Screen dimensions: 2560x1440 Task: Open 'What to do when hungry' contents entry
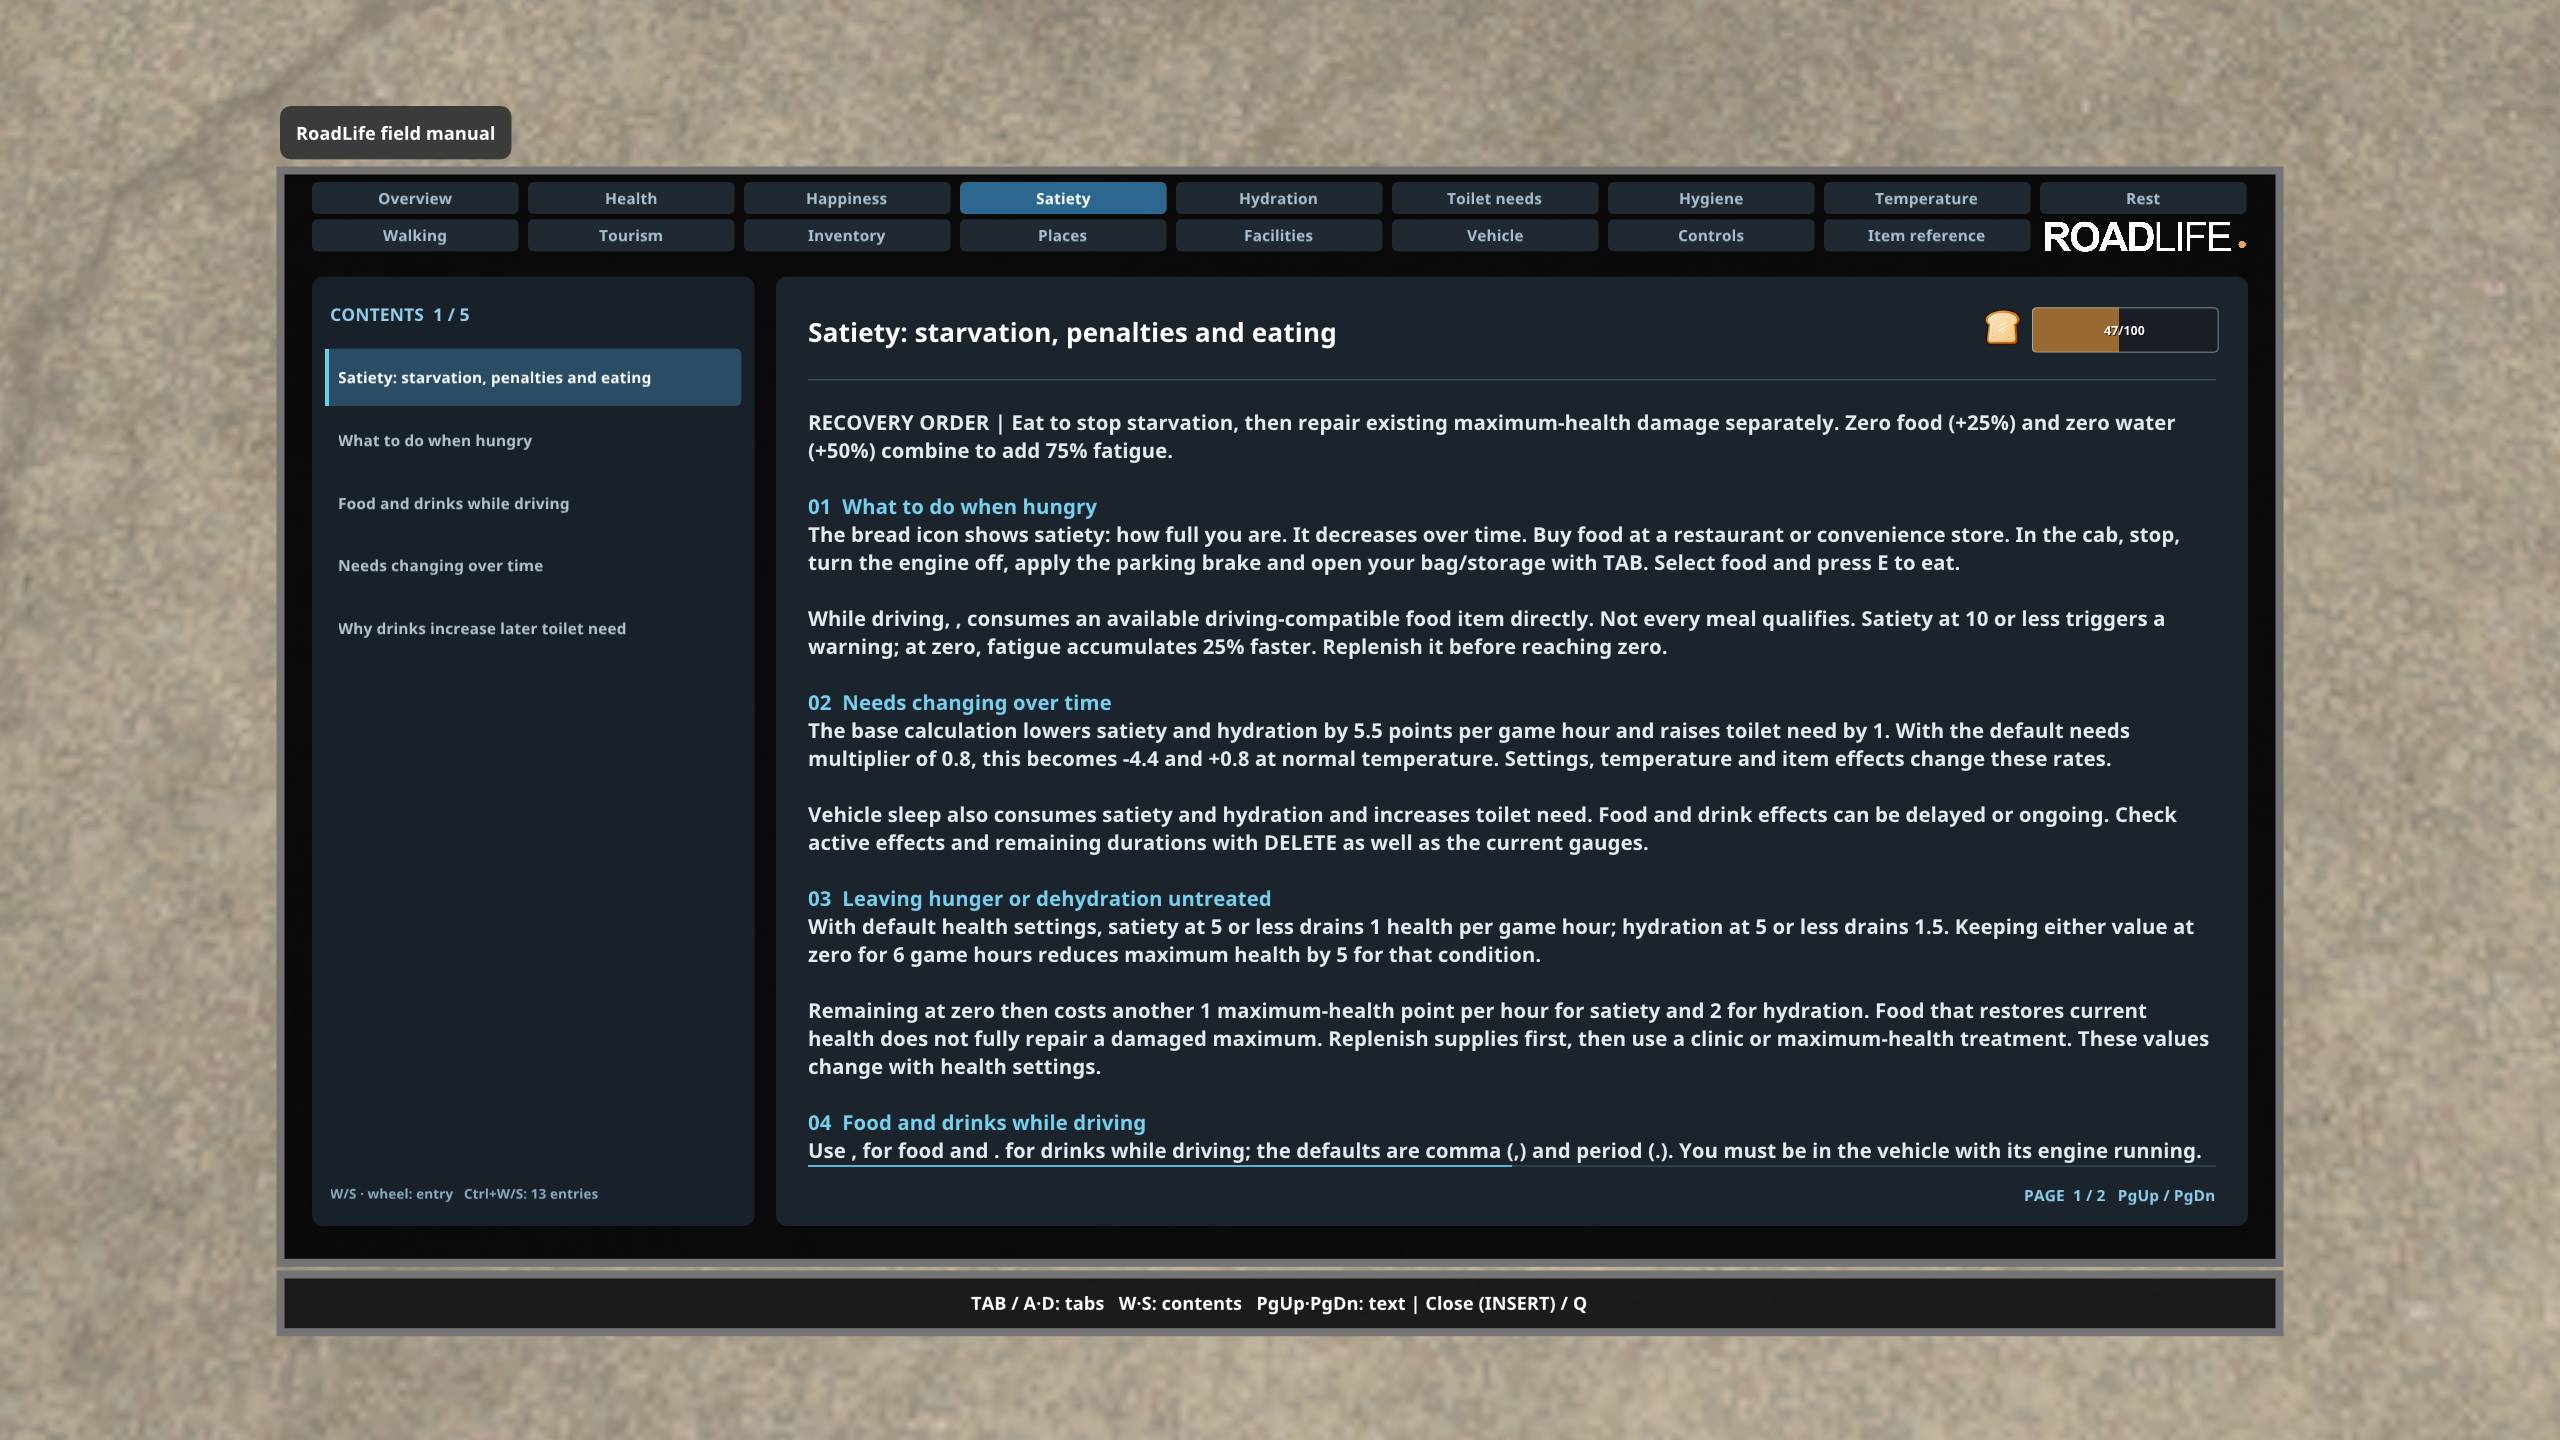pos(533,440)
